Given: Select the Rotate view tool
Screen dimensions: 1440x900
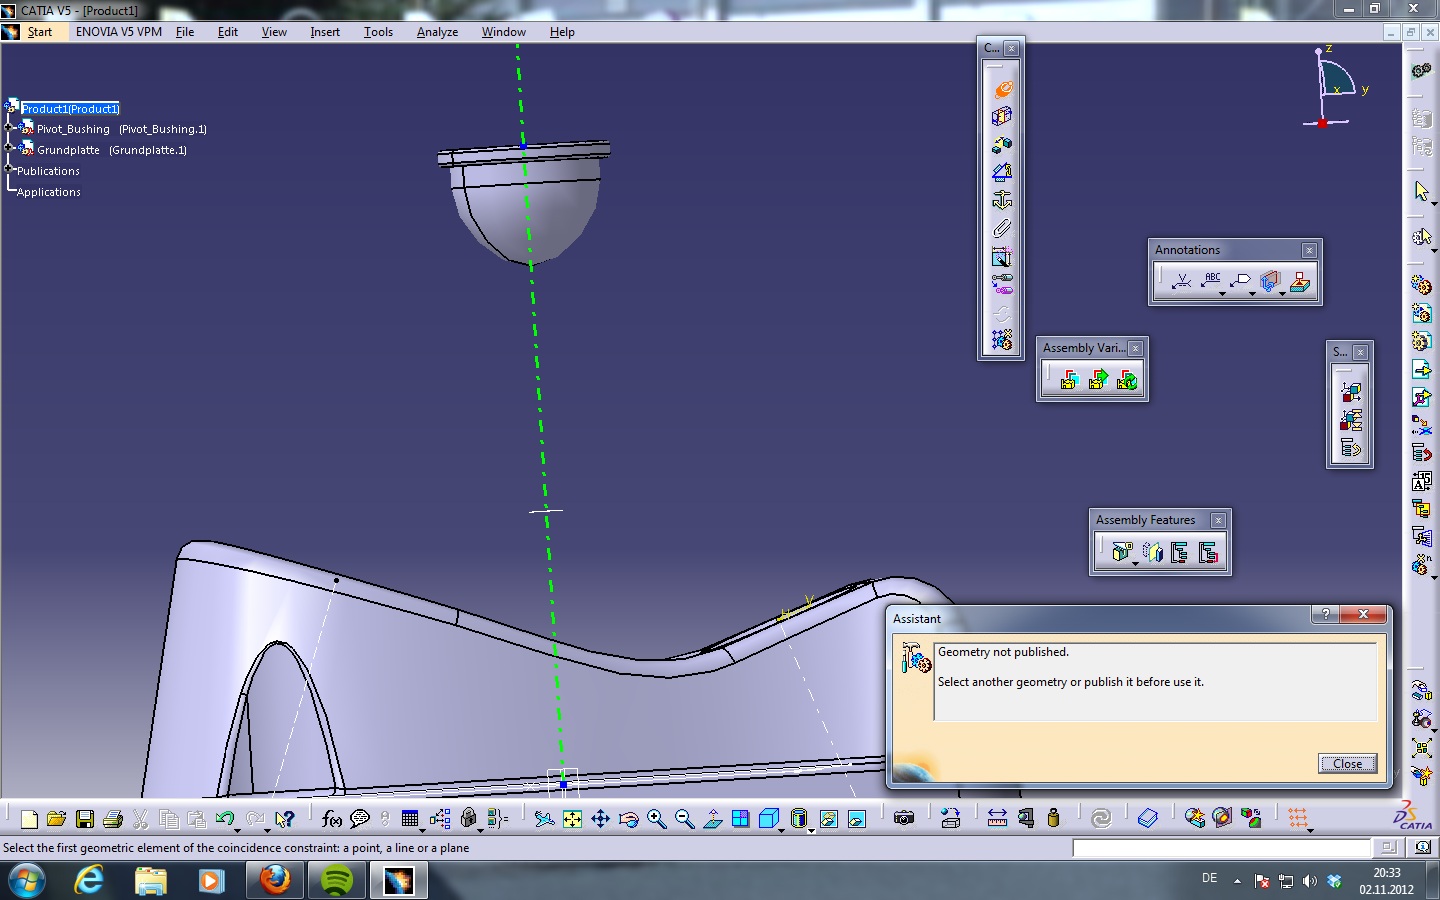Looking at the screenshot, I should point(628,819).
